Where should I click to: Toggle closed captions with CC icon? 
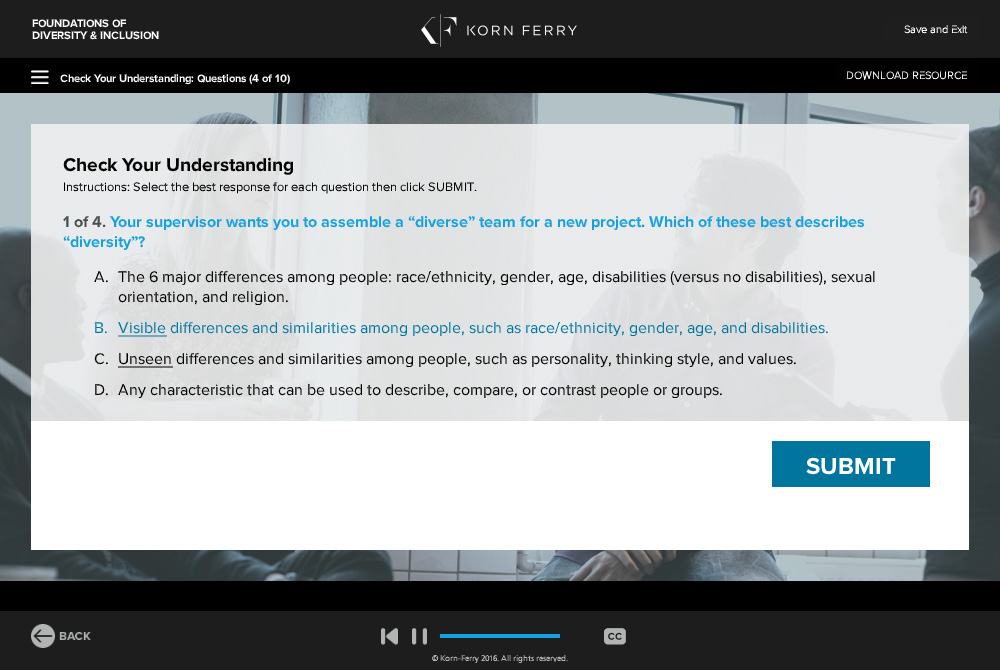coord(615,636)
